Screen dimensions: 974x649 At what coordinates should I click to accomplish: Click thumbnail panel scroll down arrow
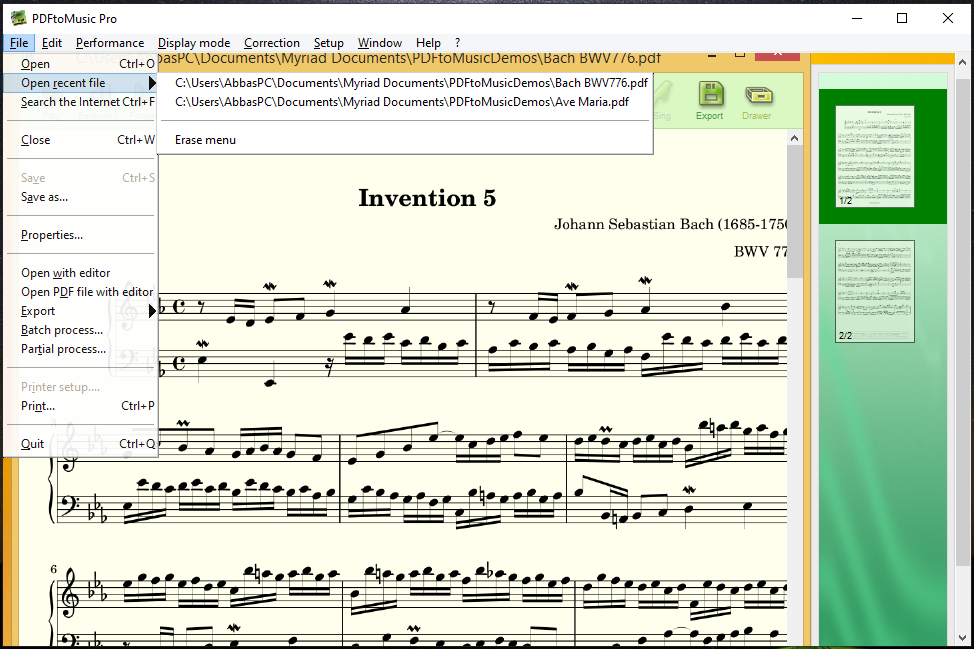tap(962, 638)
